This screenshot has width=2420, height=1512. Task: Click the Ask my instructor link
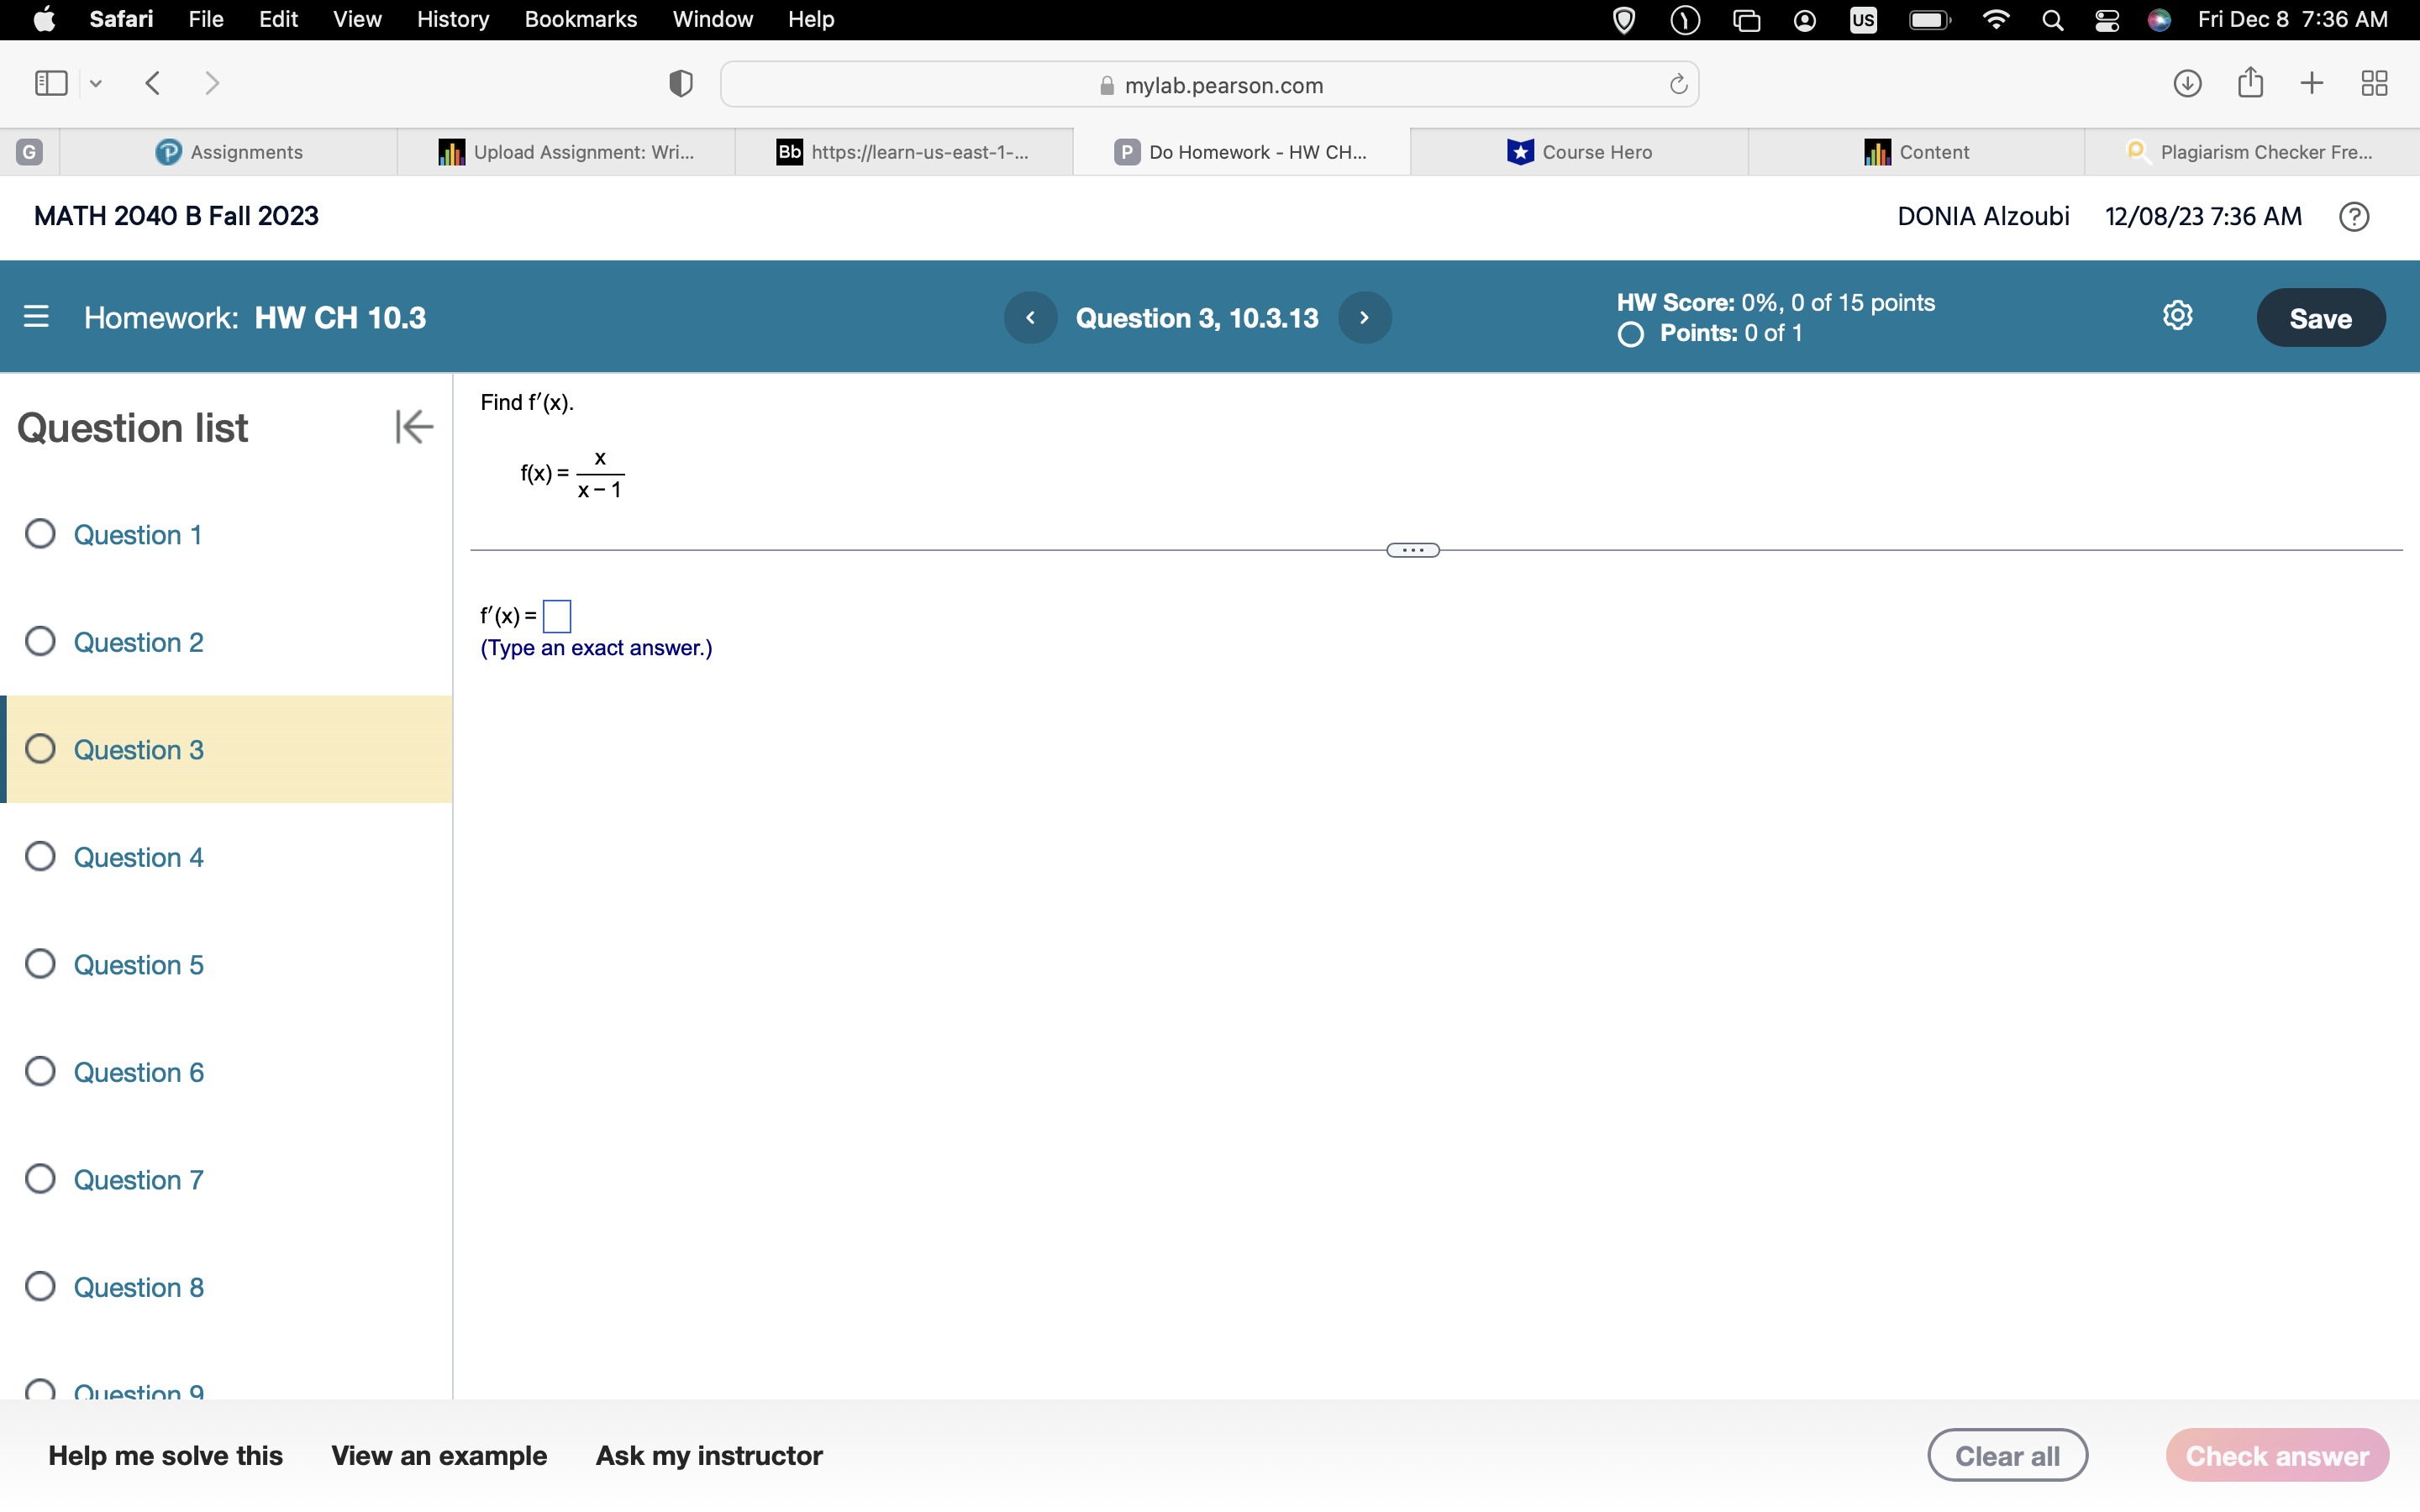pos(709,1455)
